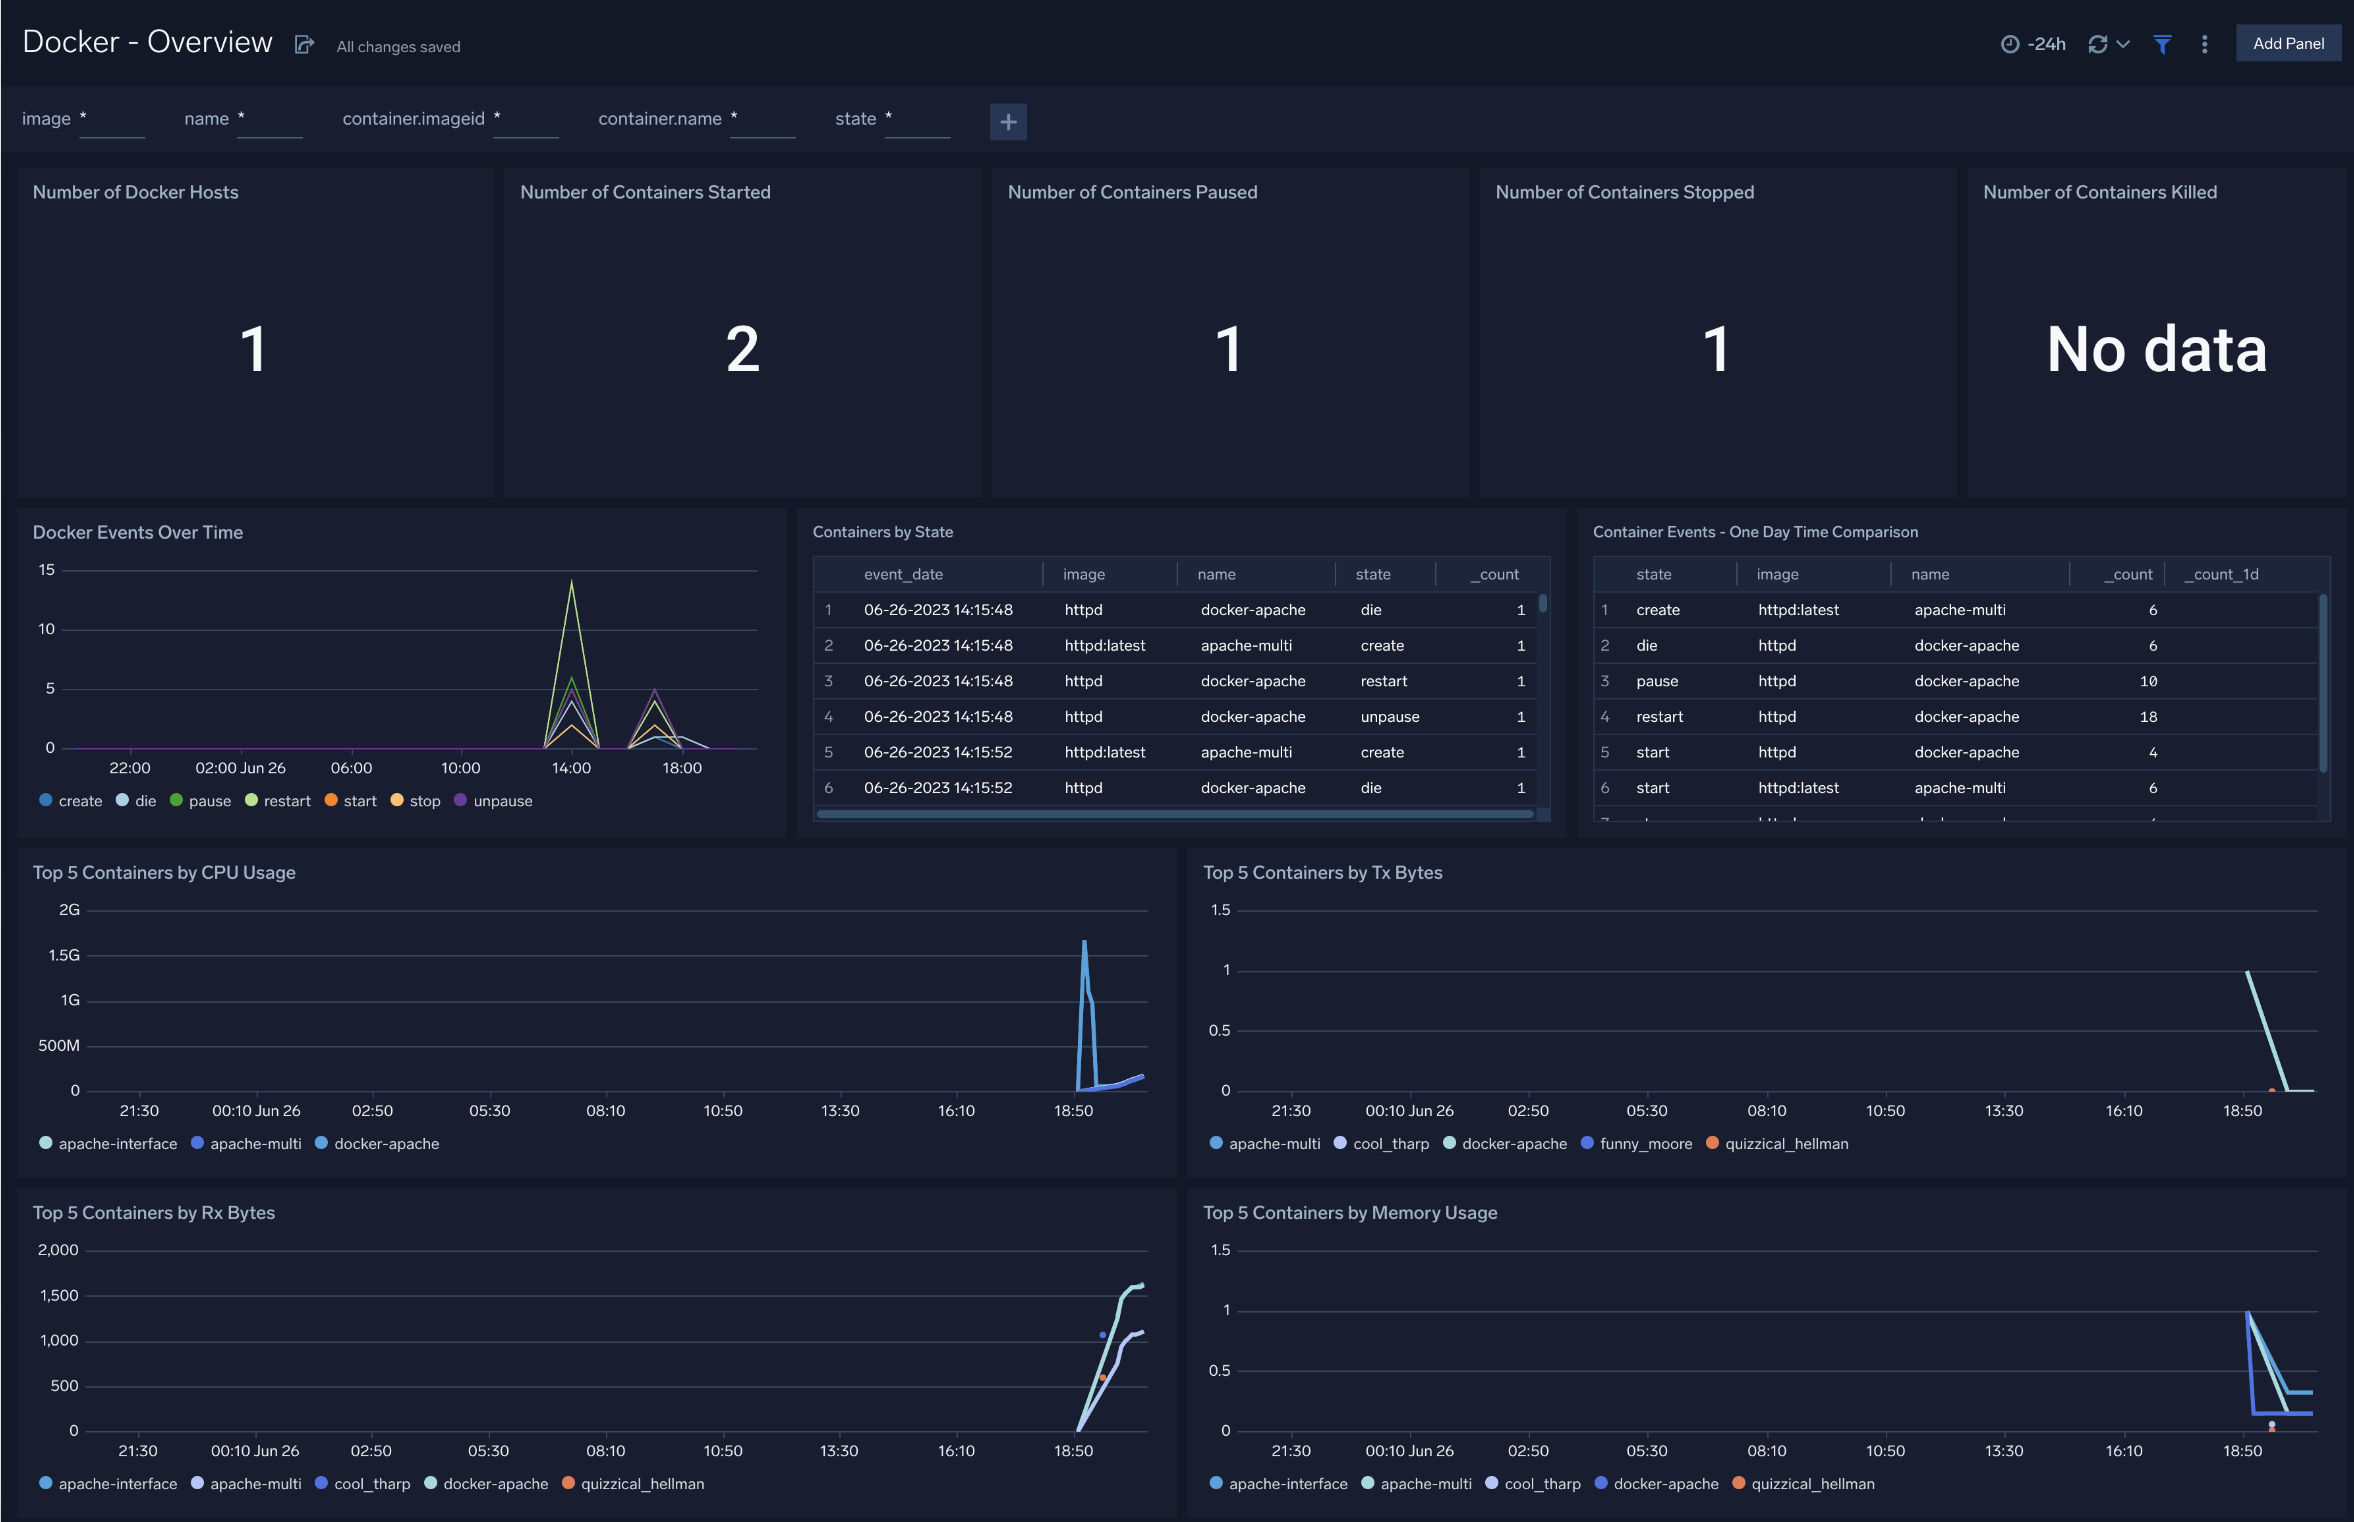2354x1522 pixels.
Task: Click the create series color dot
Action: coord(44,800)
